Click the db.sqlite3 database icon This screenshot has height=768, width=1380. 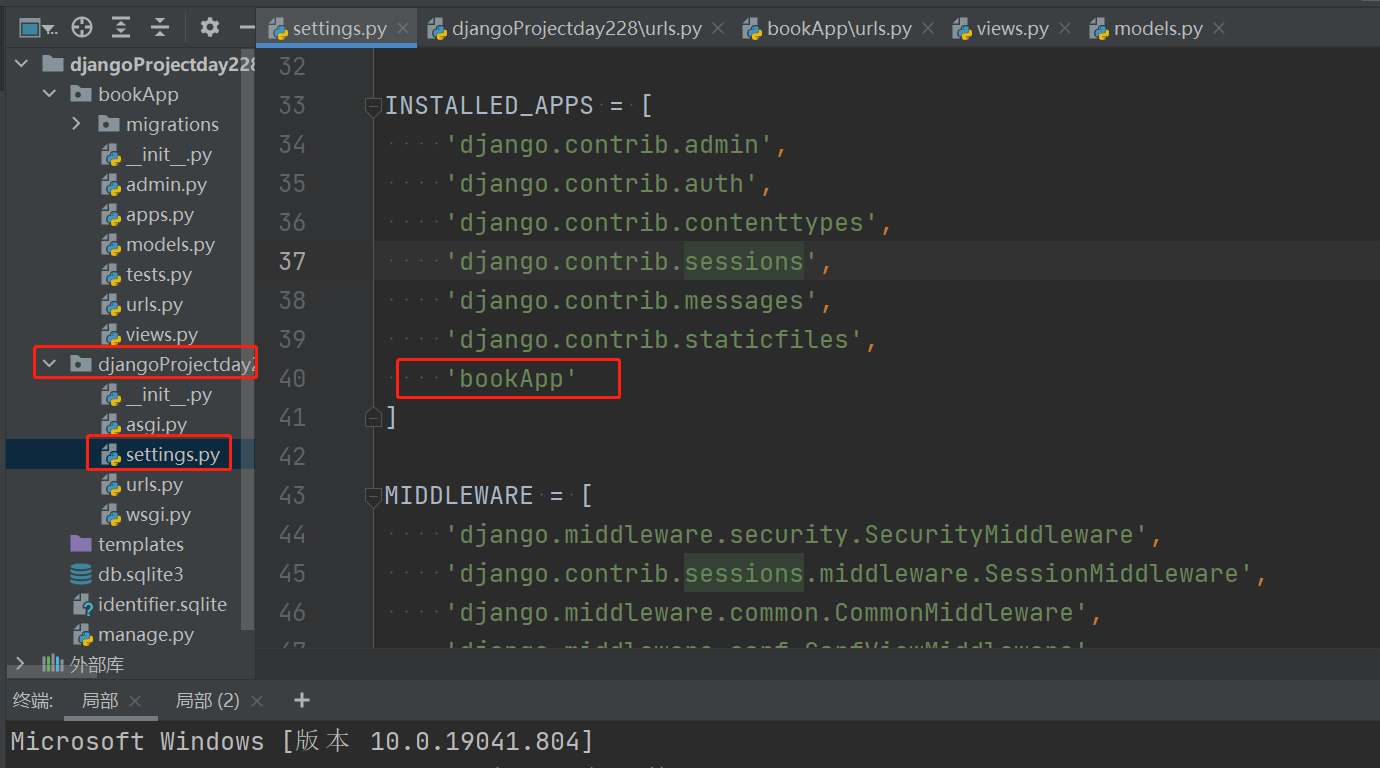81,574
